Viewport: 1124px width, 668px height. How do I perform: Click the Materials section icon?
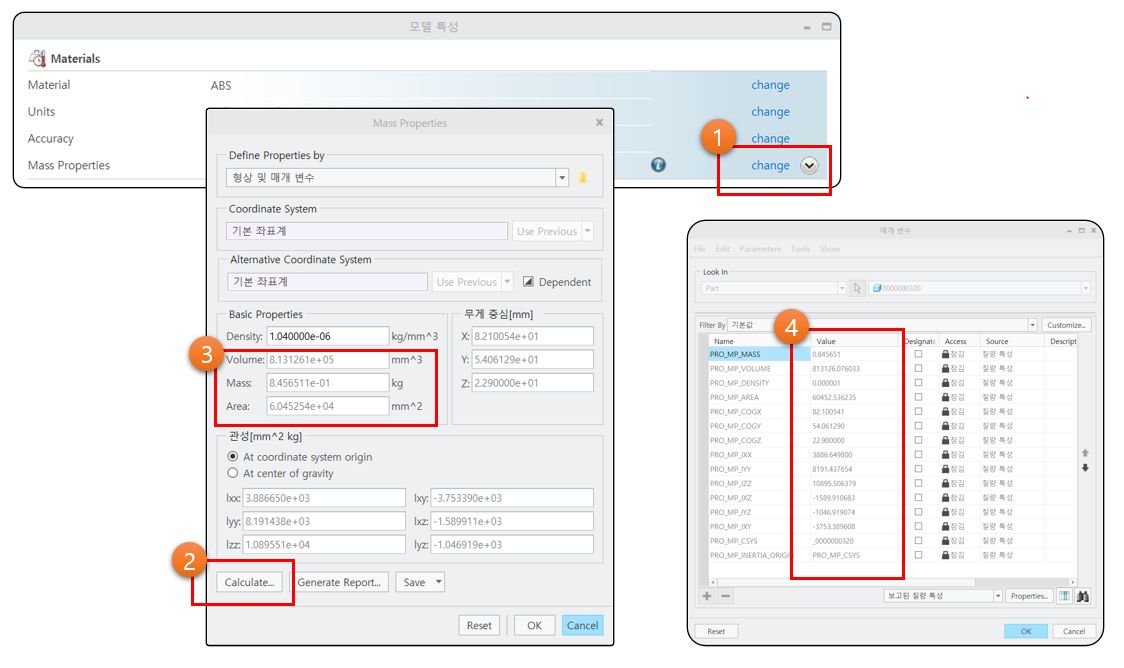click(x=37, y=58)
